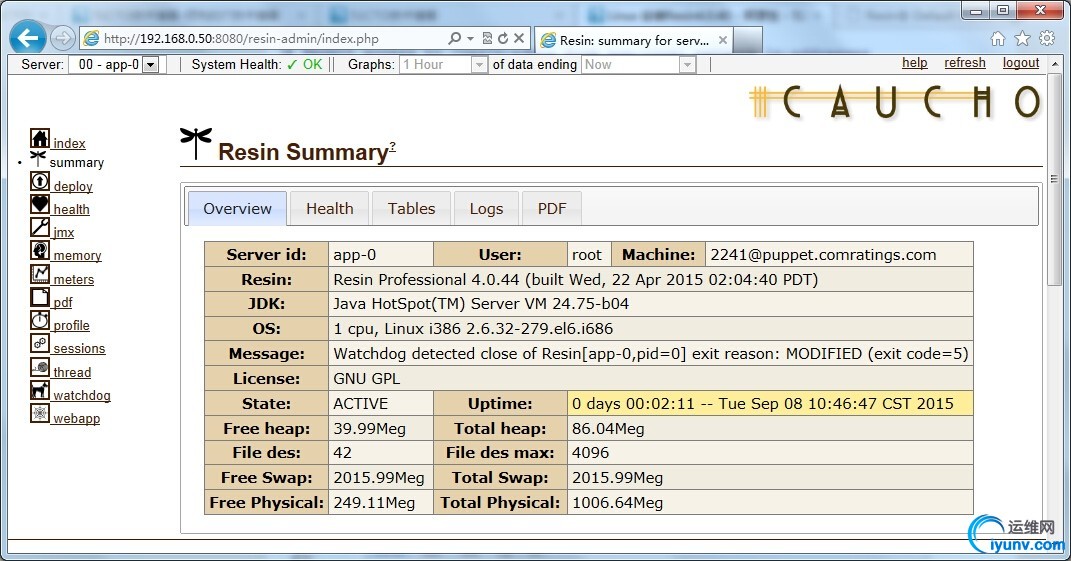This screenshot has height=561, width=1071.
Task: Click the deploy arrow icon
Action: pos(40,181)
